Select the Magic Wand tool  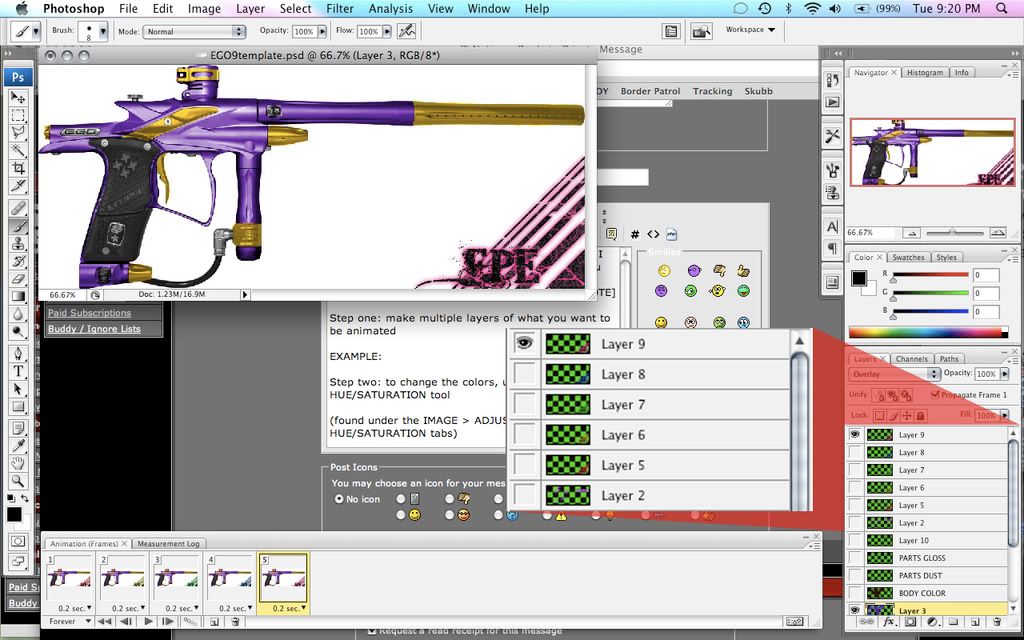coord(18,151)
